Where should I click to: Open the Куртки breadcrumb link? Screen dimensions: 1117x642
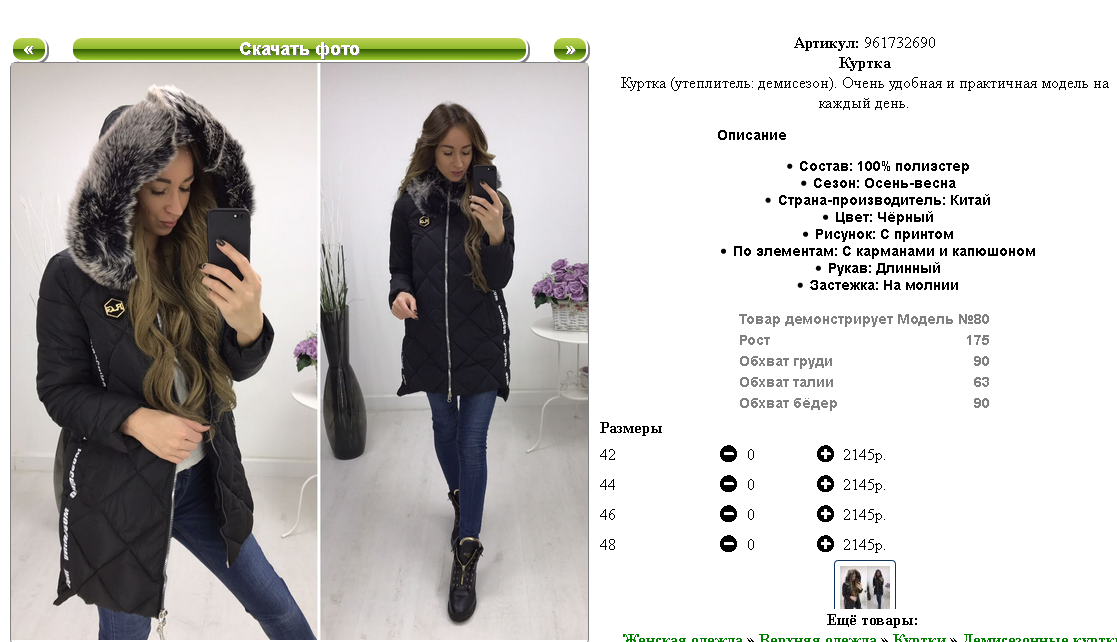tap(919, 637)
